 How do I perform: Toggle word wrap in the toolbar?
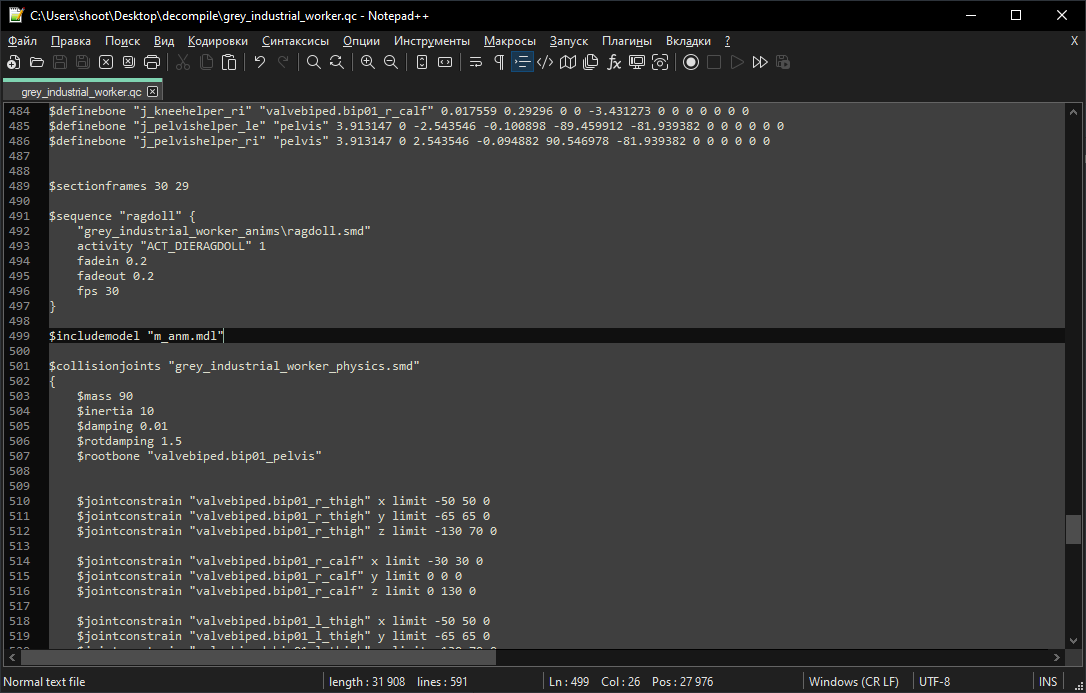pyautogui.click(x=476, y=62)
